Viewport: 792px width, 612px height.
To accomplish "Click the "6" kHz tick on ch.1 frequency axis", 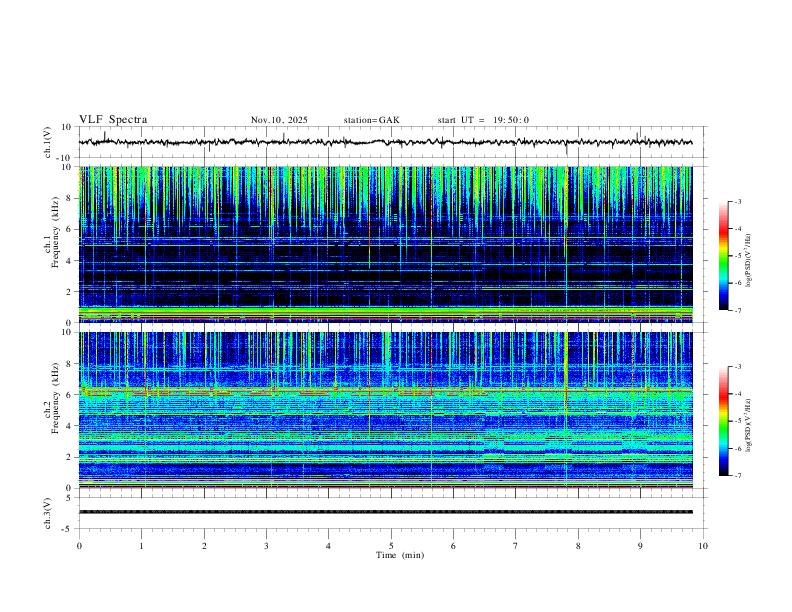I will (x=69, y=229).
